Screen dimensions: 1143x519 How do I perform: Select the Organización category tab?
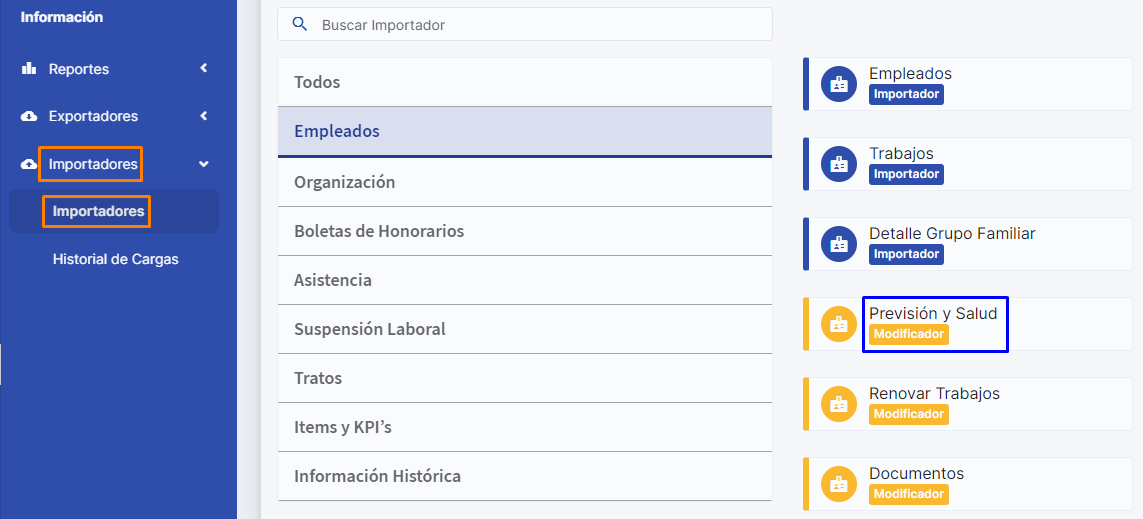524,182
